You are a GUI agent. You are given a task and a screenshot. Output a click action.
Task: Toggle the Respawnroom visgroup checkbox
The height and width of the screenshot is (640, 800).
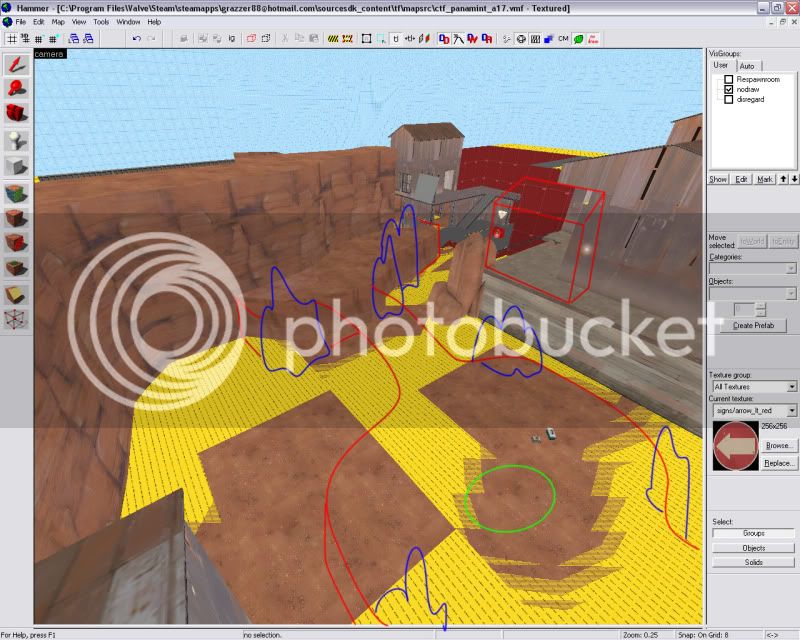[729, 79]
